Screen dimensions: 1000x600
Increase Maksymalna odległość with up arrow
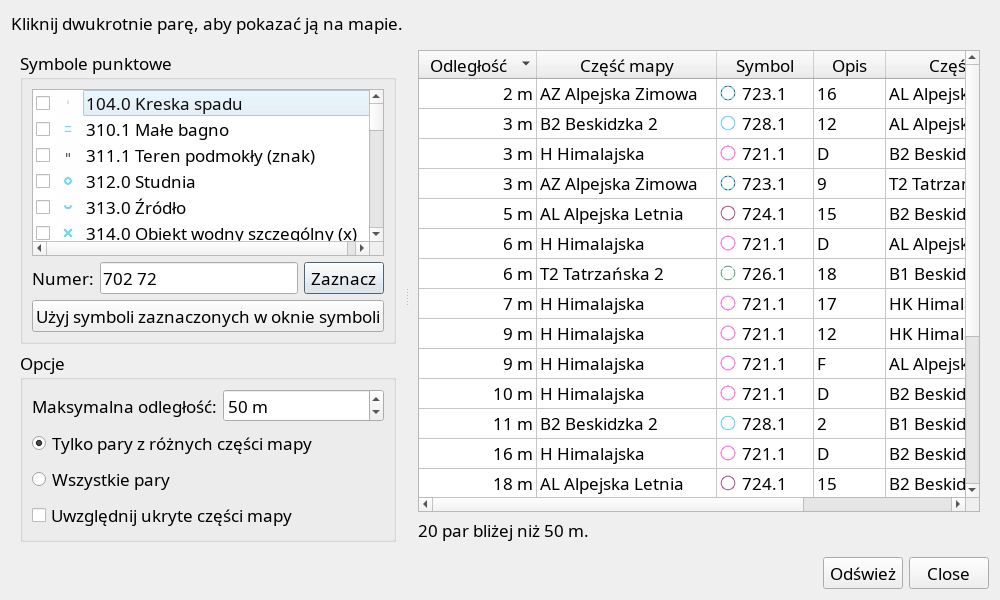376,399
